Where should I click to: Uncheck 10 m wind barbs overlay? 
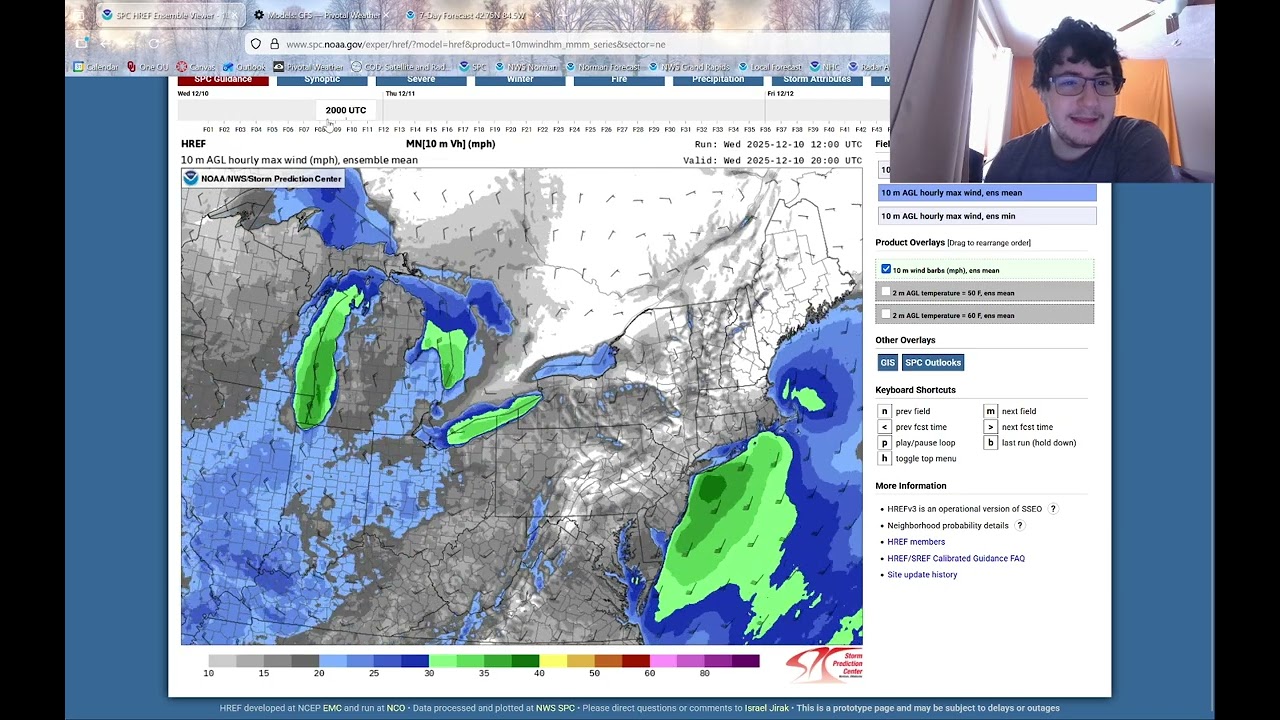click(886, 269)
